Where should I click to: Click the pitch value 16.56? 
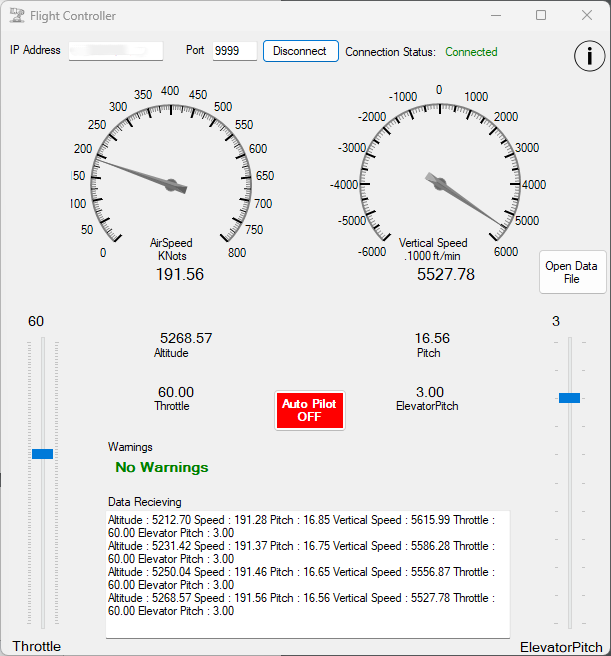pyautogui.click(x=432, y=338)
